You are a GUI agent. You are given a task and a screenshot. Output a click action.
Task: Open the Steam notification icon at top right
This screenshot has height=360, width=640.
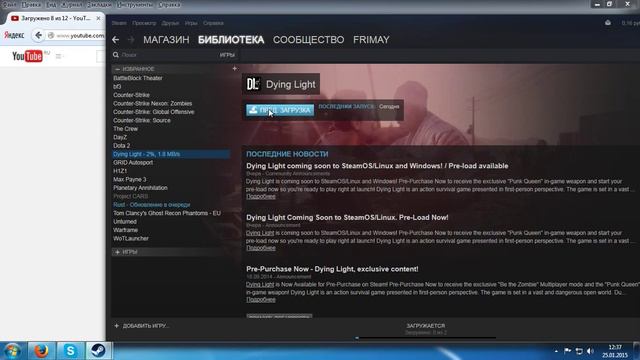pos(608,23)
